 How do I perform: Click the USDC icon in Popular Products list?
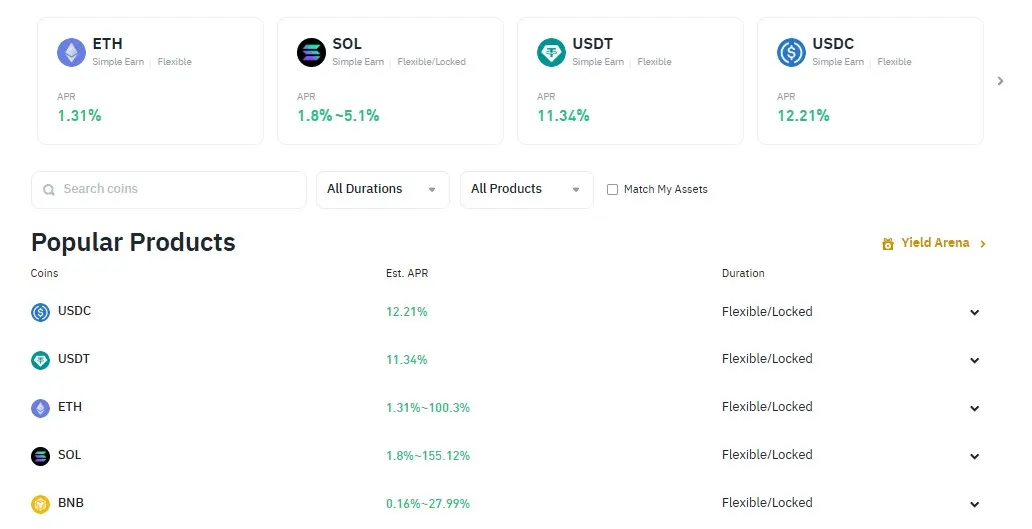[x=40, y=312]
